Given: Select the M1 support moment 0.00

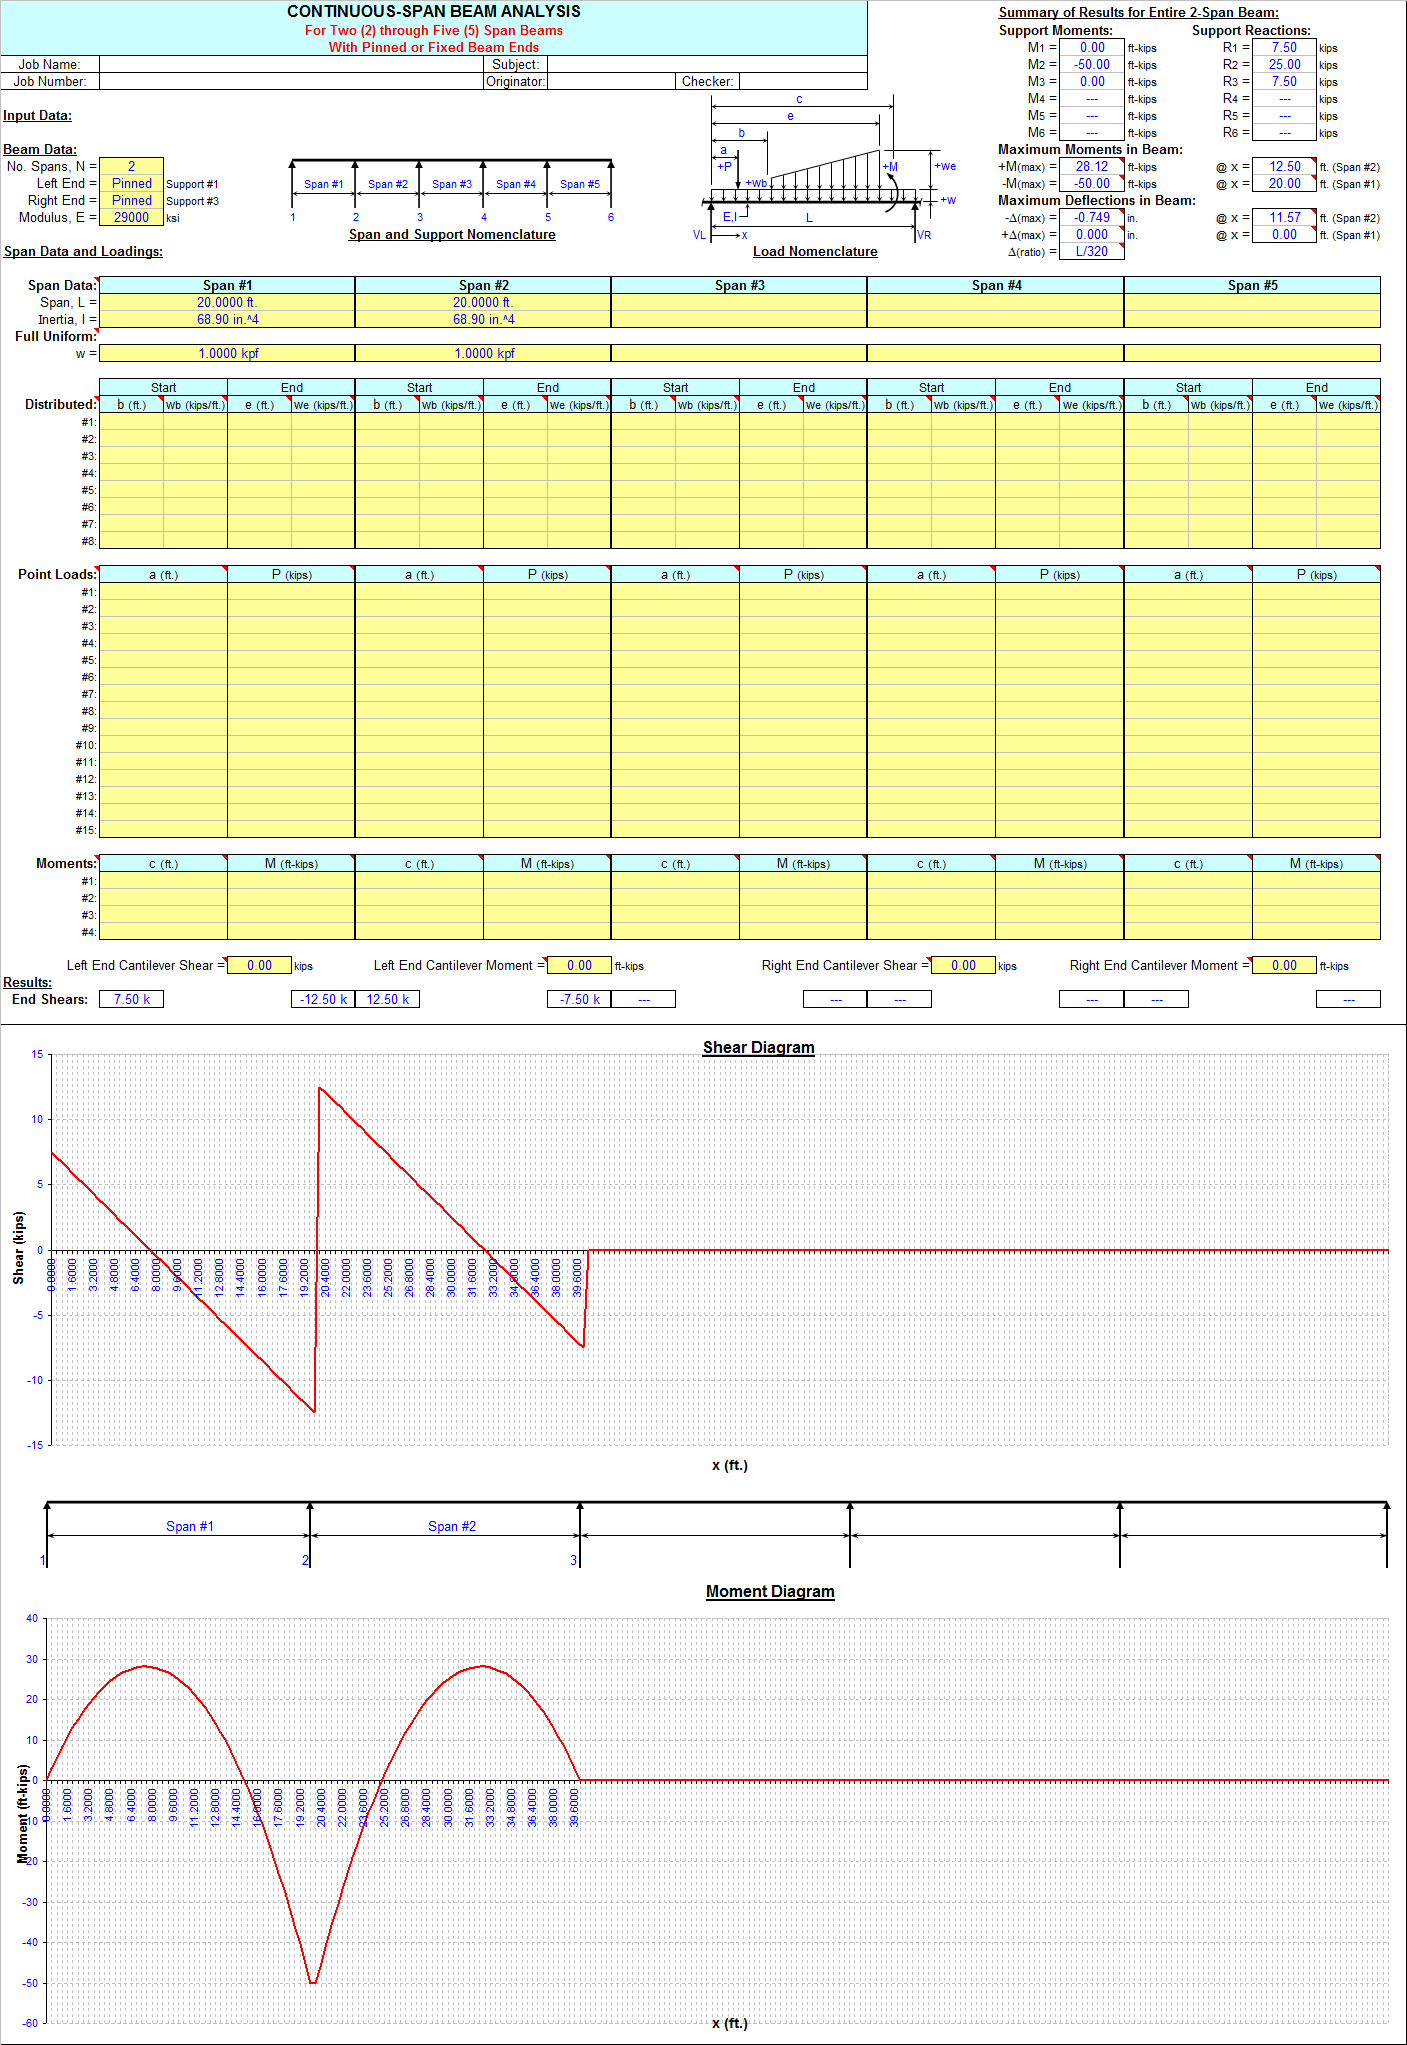Looking at the screenshot, I should (1092, 47).
